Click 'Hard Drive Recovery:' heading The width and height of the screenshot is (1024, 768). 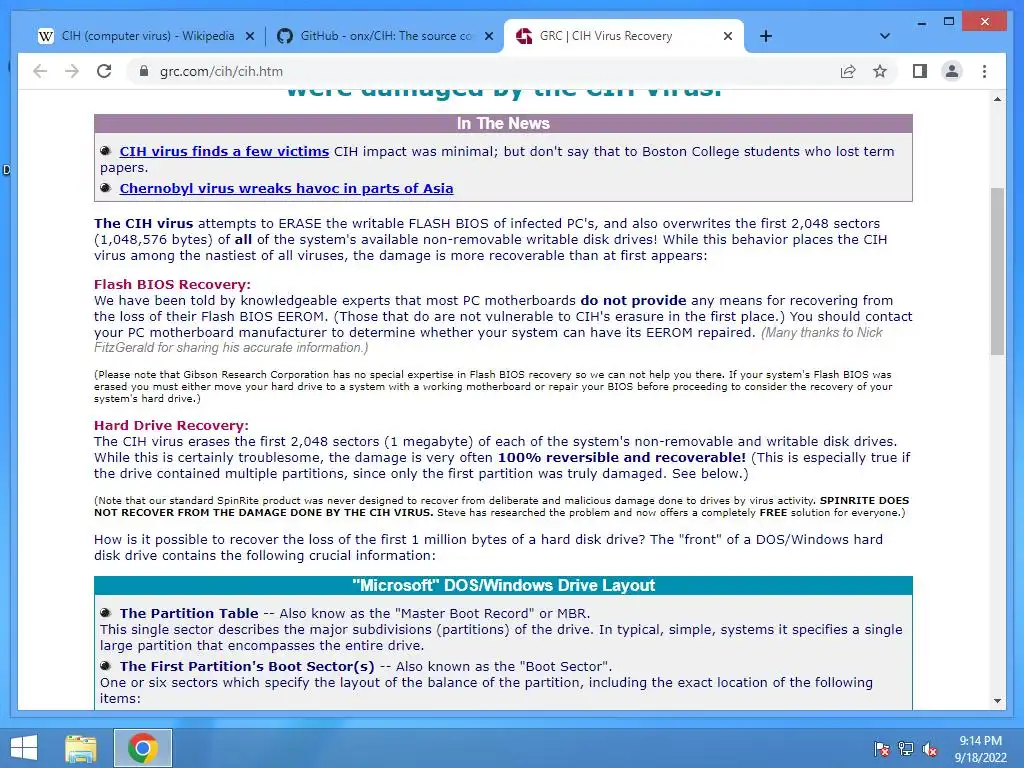[x=171, y=425]
